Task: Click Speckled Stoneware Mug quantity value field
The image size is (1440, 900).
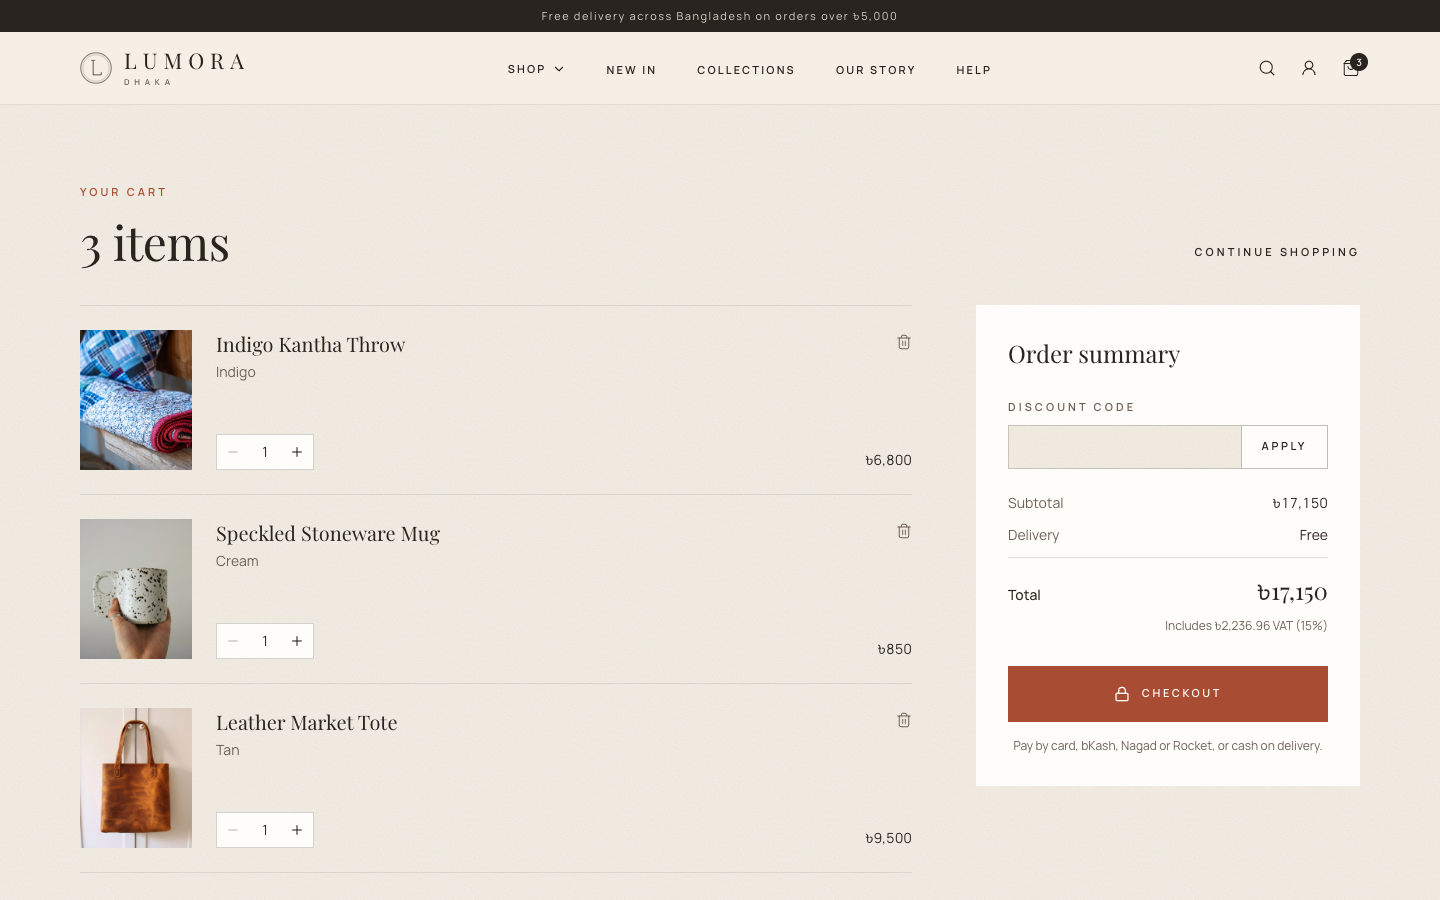Action: point(265,641)
